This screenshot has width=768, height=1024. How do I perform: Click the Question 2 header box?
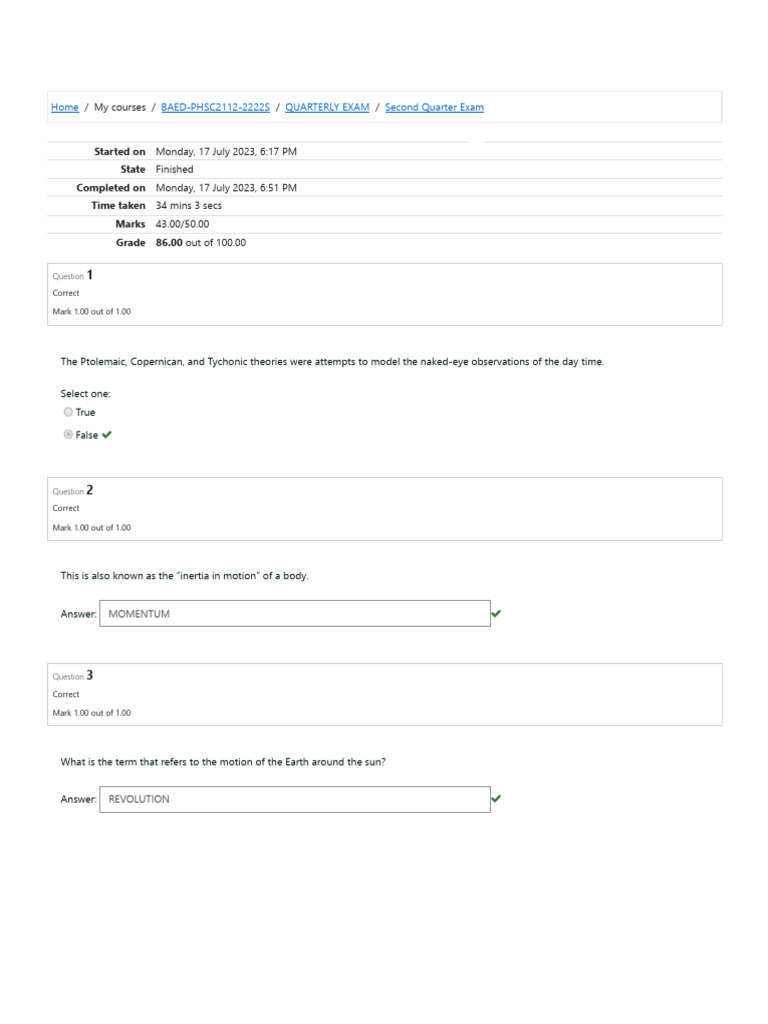(385, 509)
